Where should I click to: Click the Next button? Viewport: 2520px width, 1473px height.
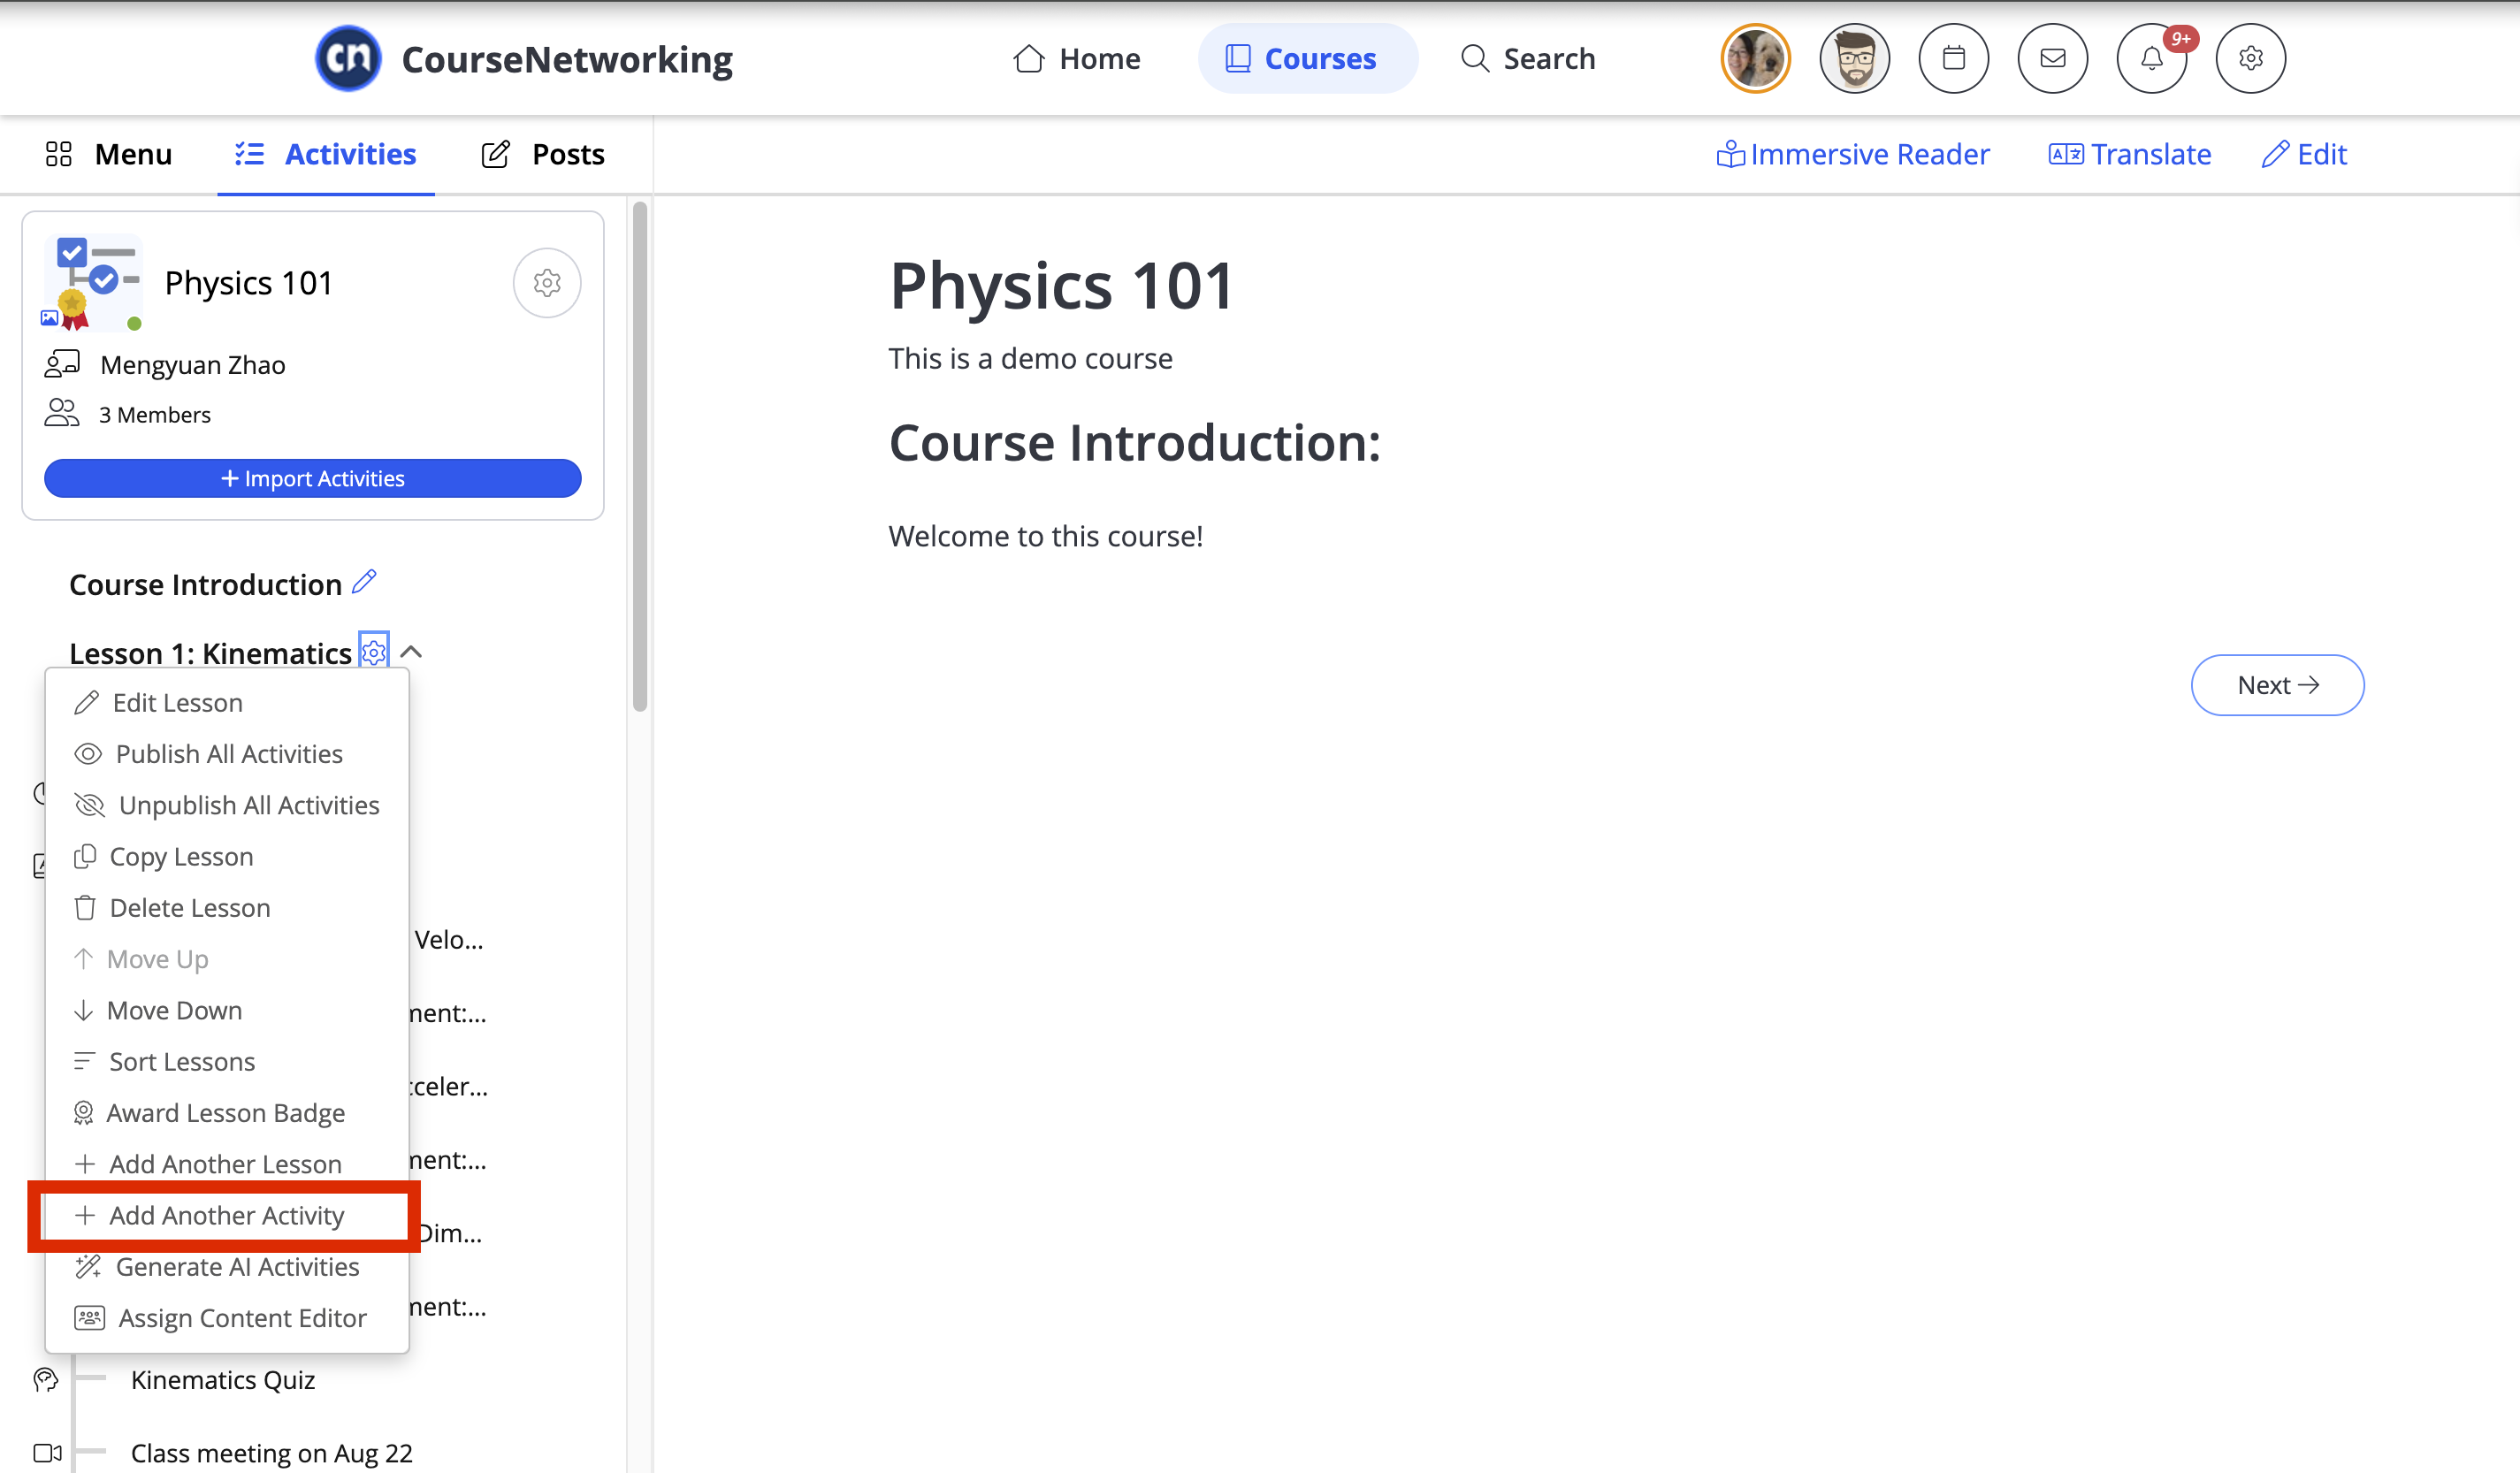[2277, 685]
